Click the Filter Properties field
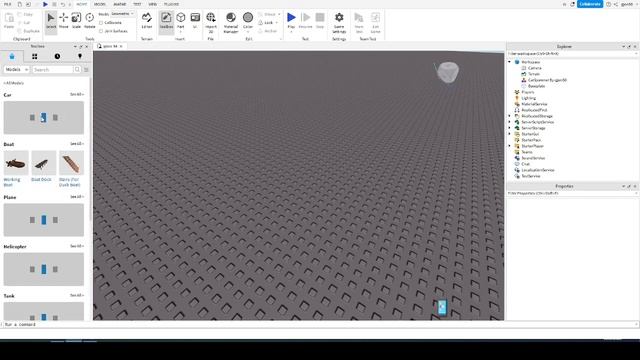This screenshot has height=360, width=640. 571,193
